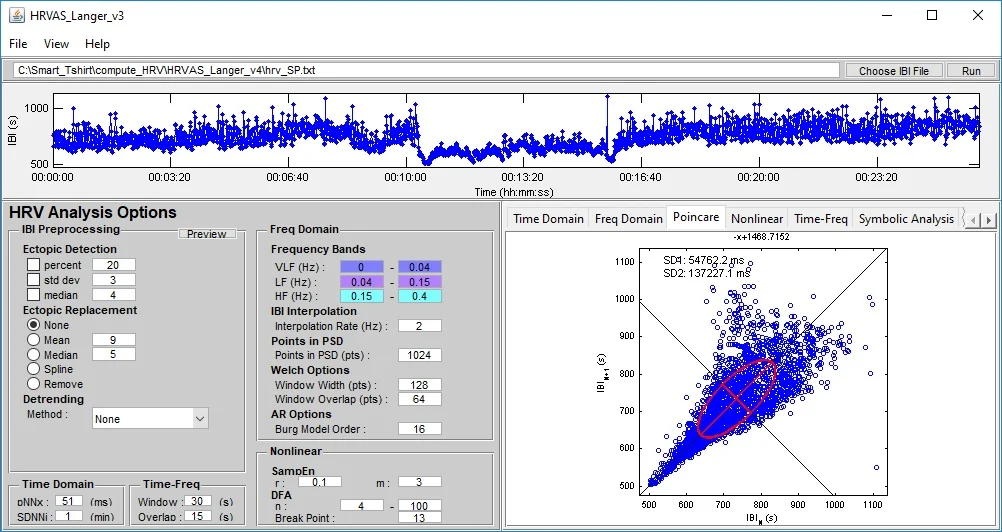This screenshot has width=1002, height=532.
Task: Click the Interpolation Rate field
Action: 419,326
